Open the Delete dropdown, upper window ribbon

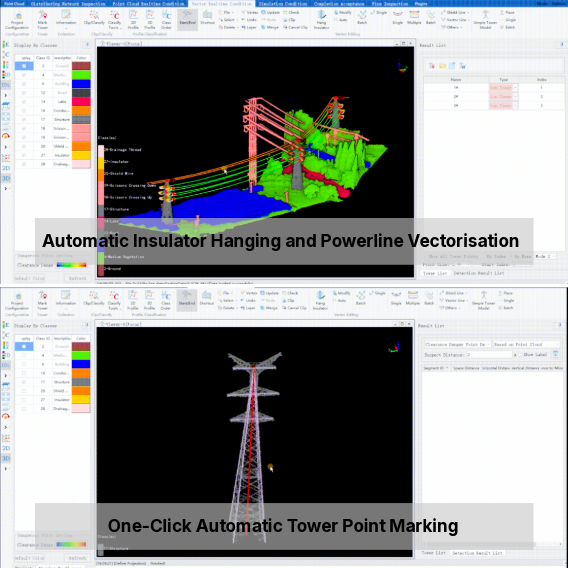coord(229,27)
